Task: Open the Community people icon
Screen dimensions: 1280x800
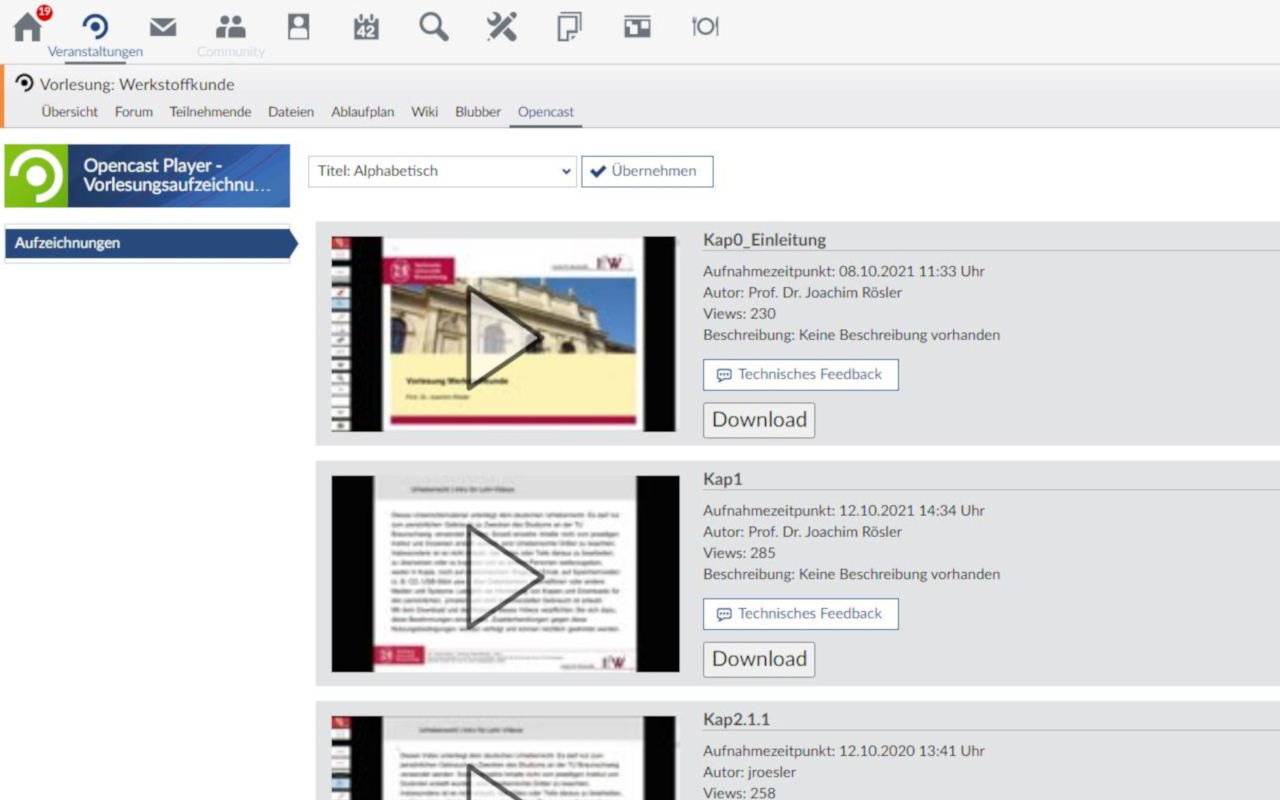Action: [231, 27]
